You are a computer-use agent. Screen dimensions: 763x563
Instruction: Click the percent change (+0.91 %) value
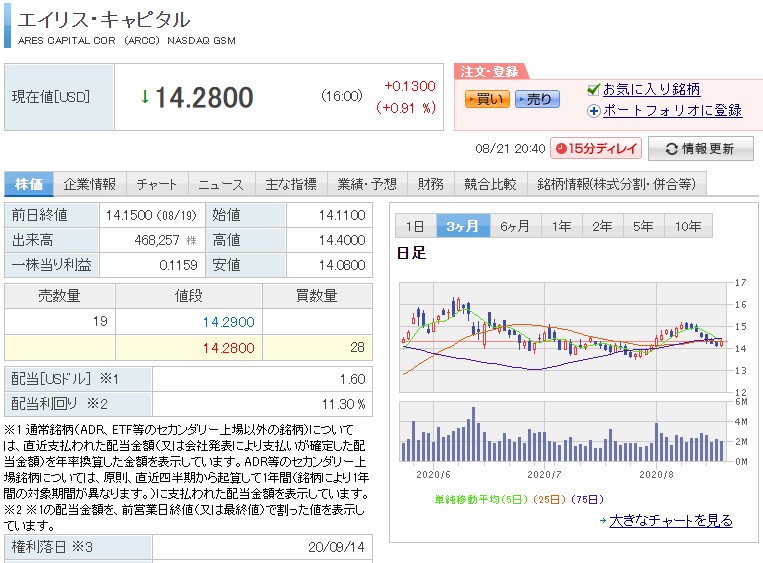(406, 108)
